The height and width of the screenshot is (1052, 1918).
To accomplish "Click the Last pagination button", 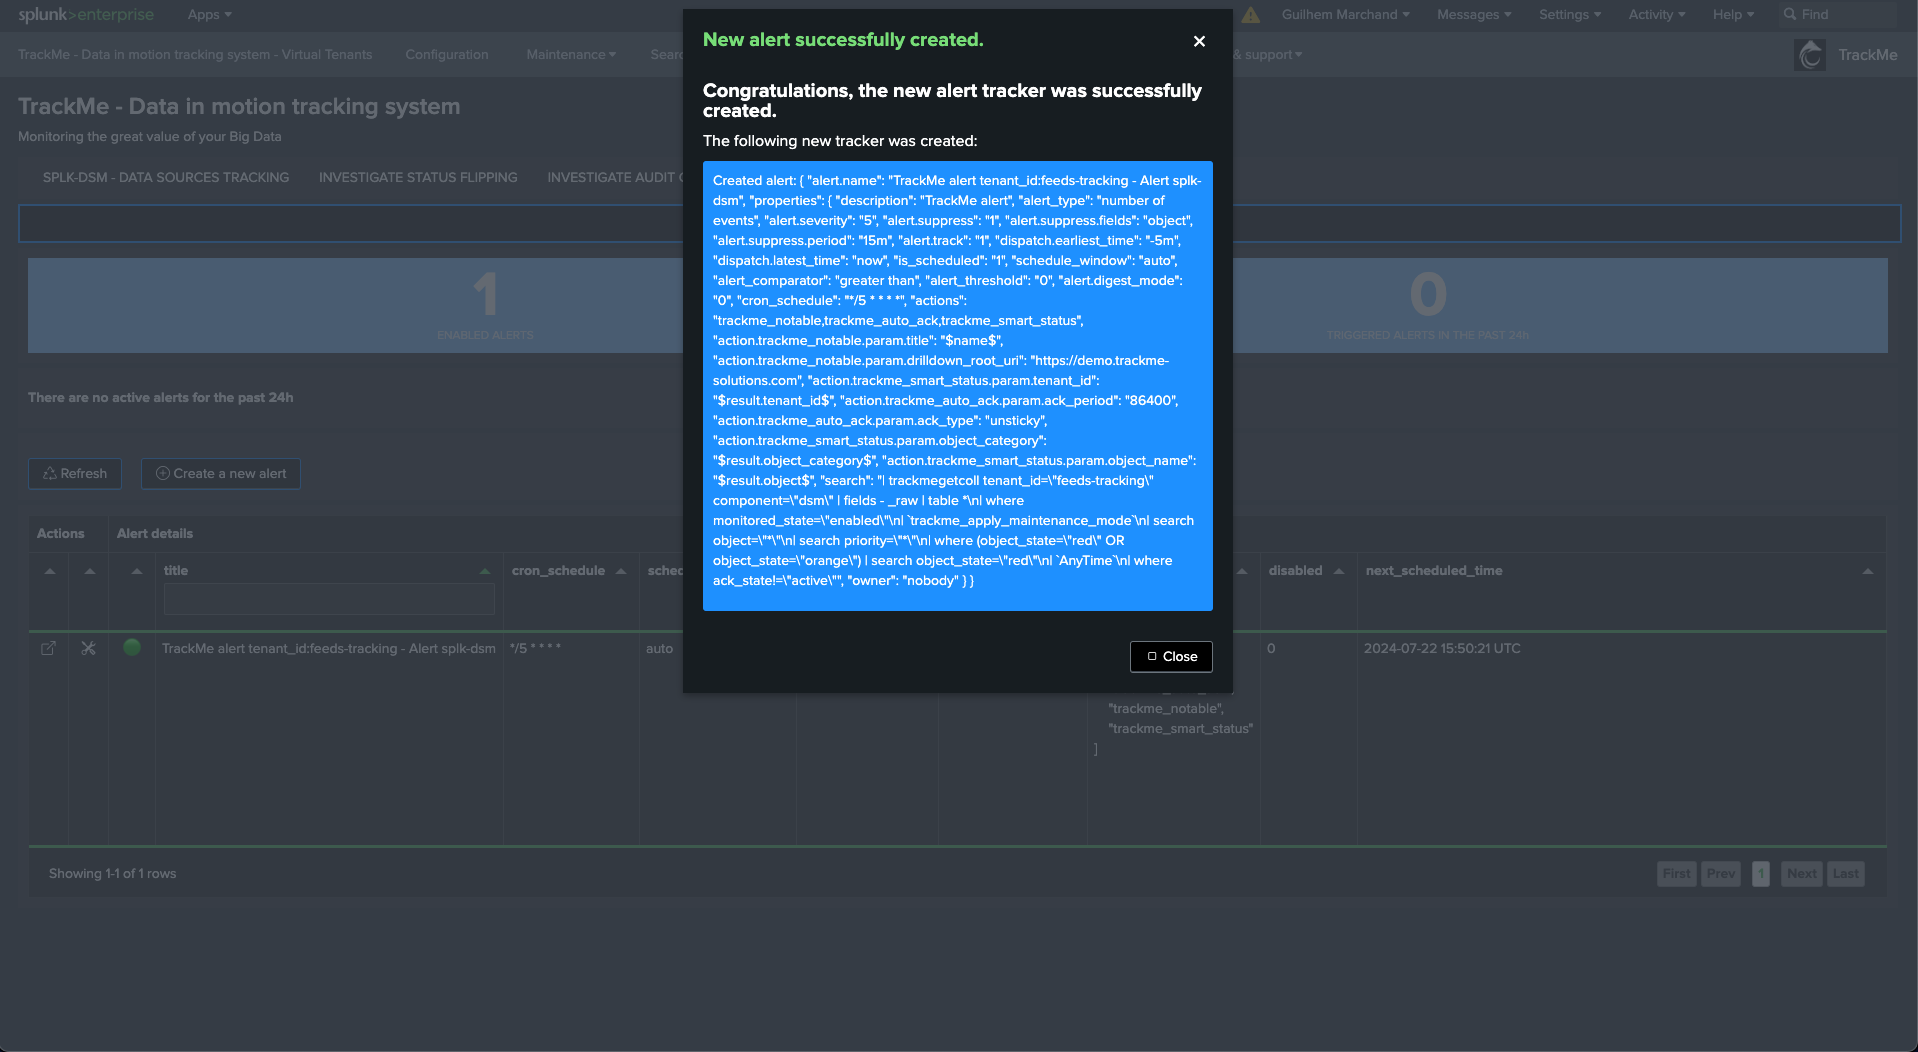I will tap(1846, 873).
